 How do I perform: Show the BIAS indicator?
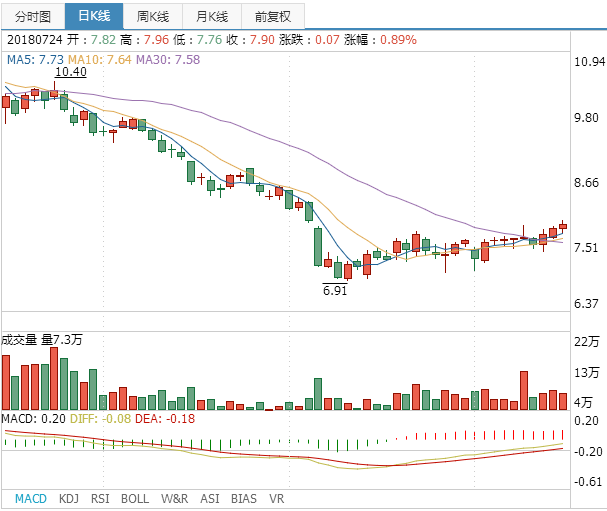243,499
